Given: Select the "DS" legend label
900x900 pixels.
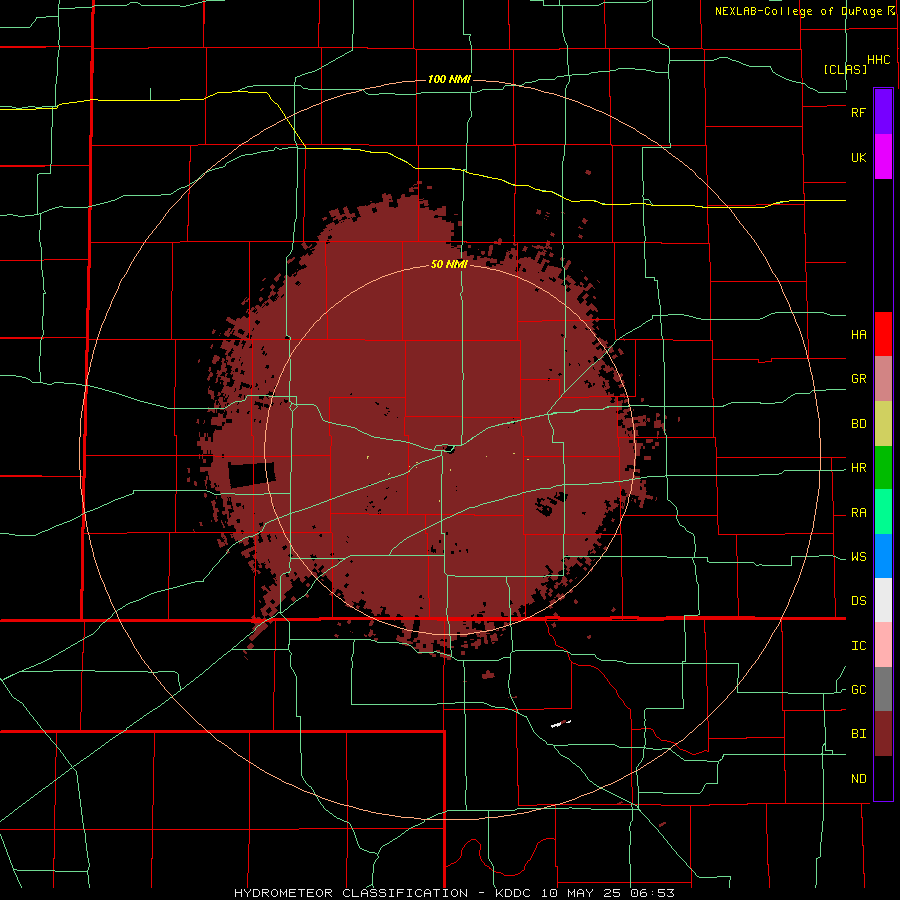Looking at the screenshot, I should 858,601.
